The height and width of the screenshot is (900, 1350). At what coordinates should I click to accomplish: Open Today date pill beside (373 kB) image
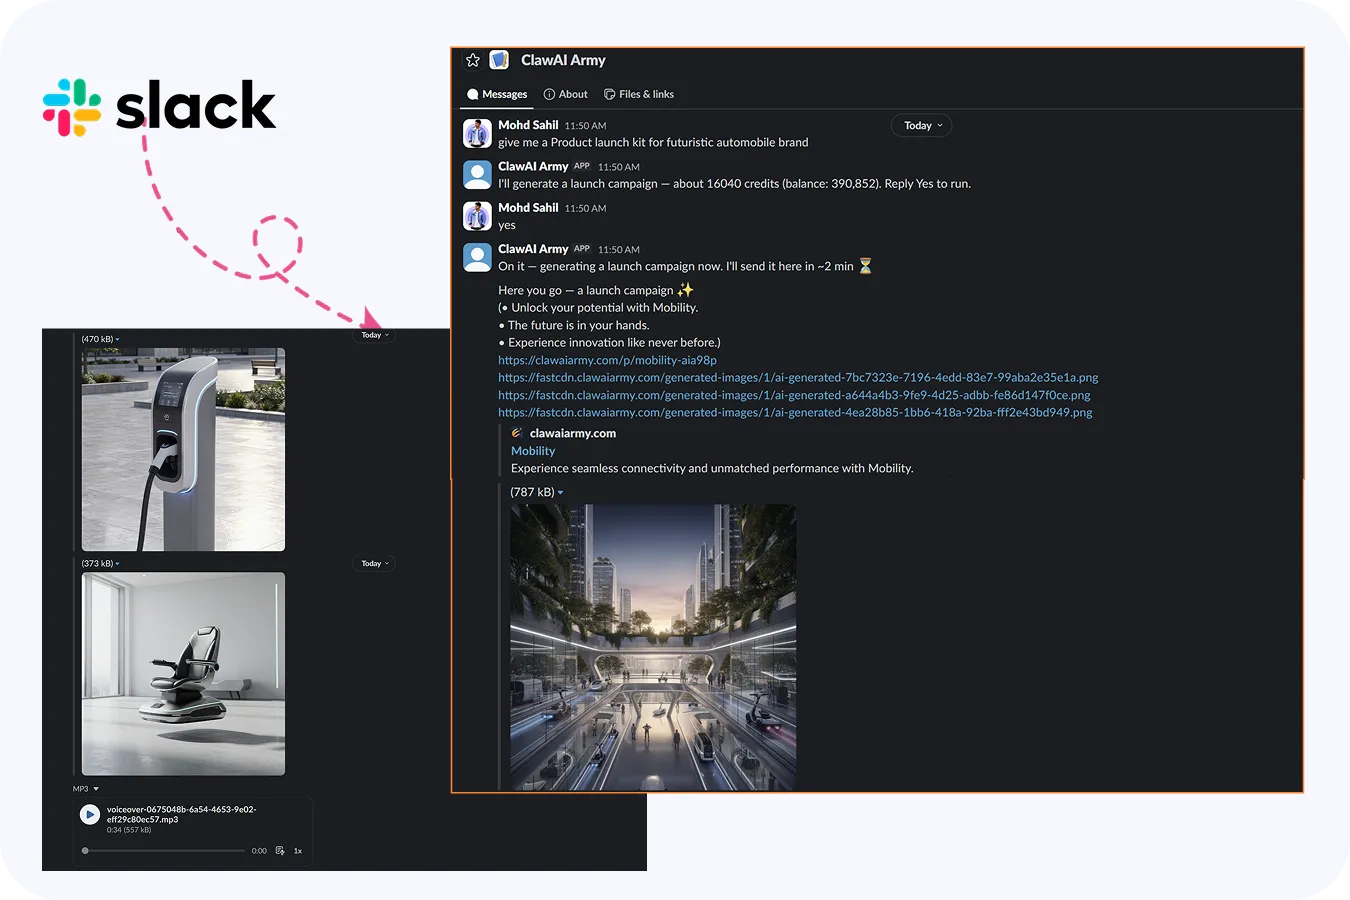coord(375,564)
